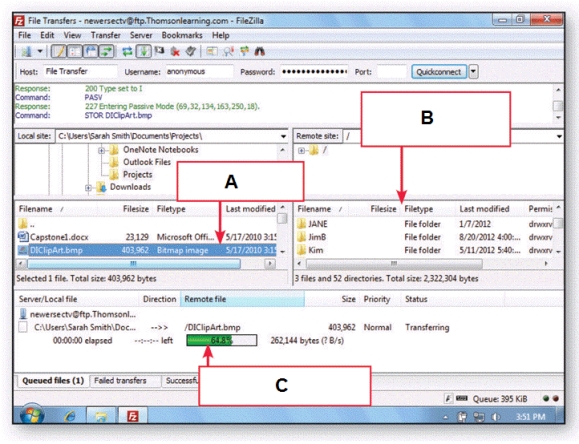Open the Server menu
This screenshot has height=444, width=579.
click(x=141, y=35)
